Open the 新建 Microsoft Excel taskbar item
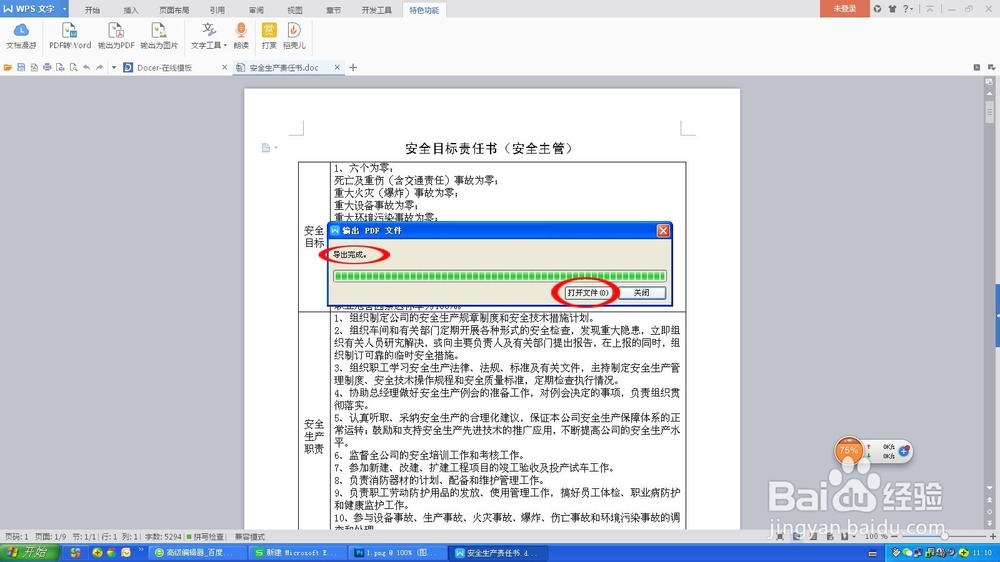Screen dimensions: 1000x562 pyautogui.click(x=298, y=552)
